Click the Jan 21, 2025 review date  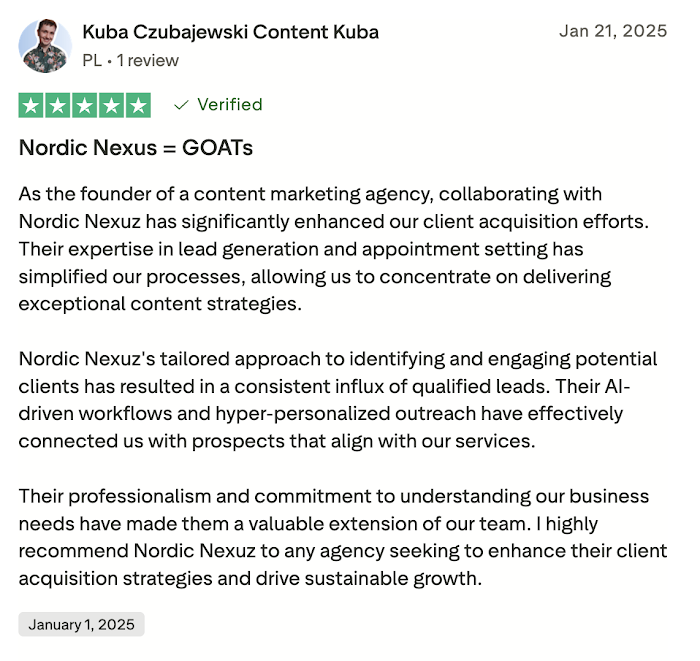tap(613, 31)
